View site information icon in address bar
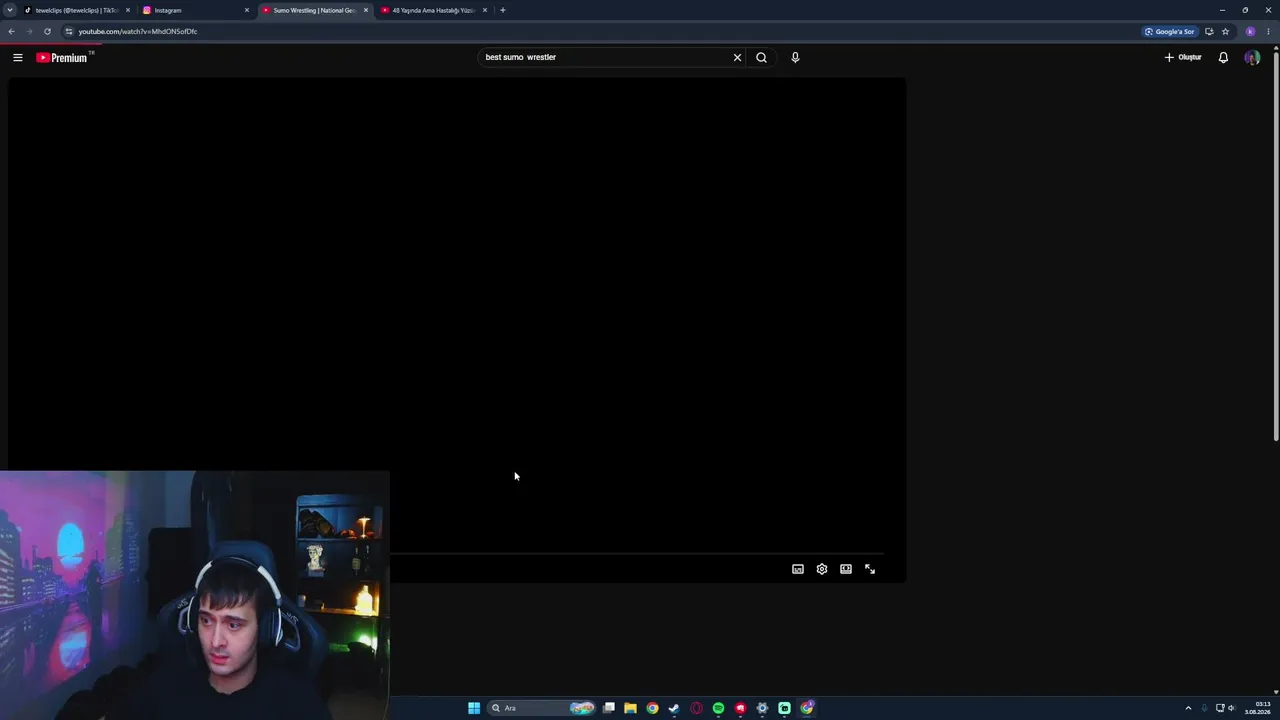Screen dimensions: 1280x720 click(68, 31)
